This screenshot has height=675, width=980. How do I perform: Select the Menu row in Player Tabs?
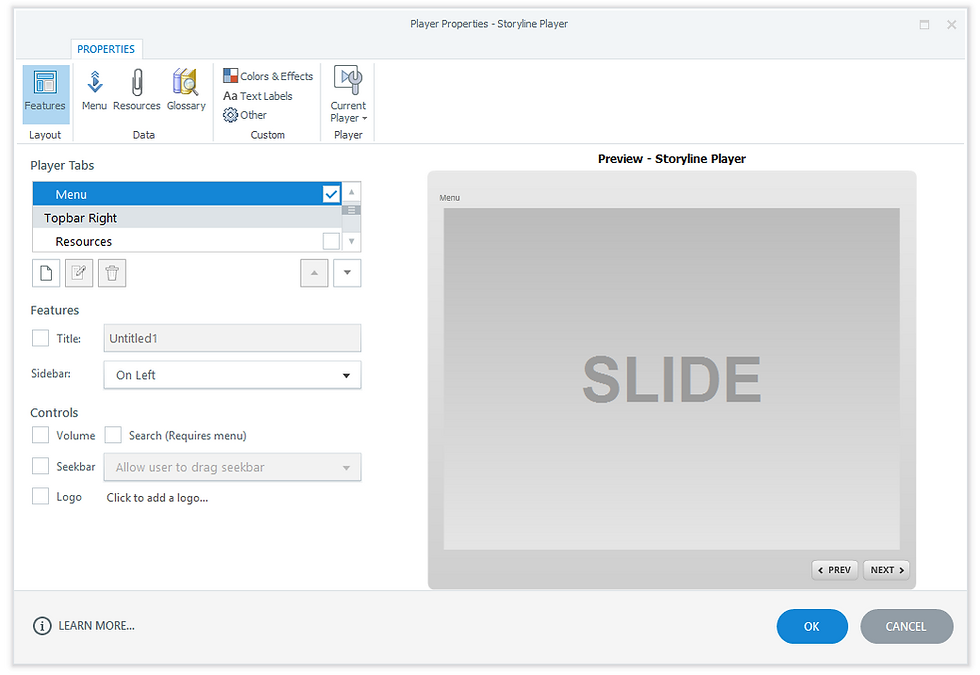tap(187, 194)
